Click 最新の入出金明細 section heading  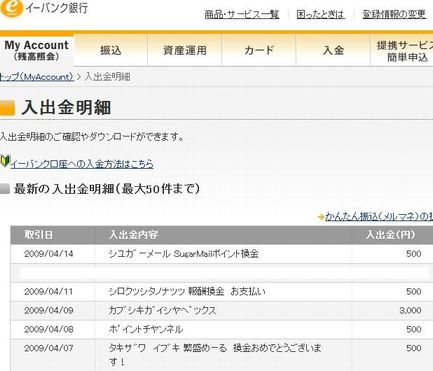point(107,189)
